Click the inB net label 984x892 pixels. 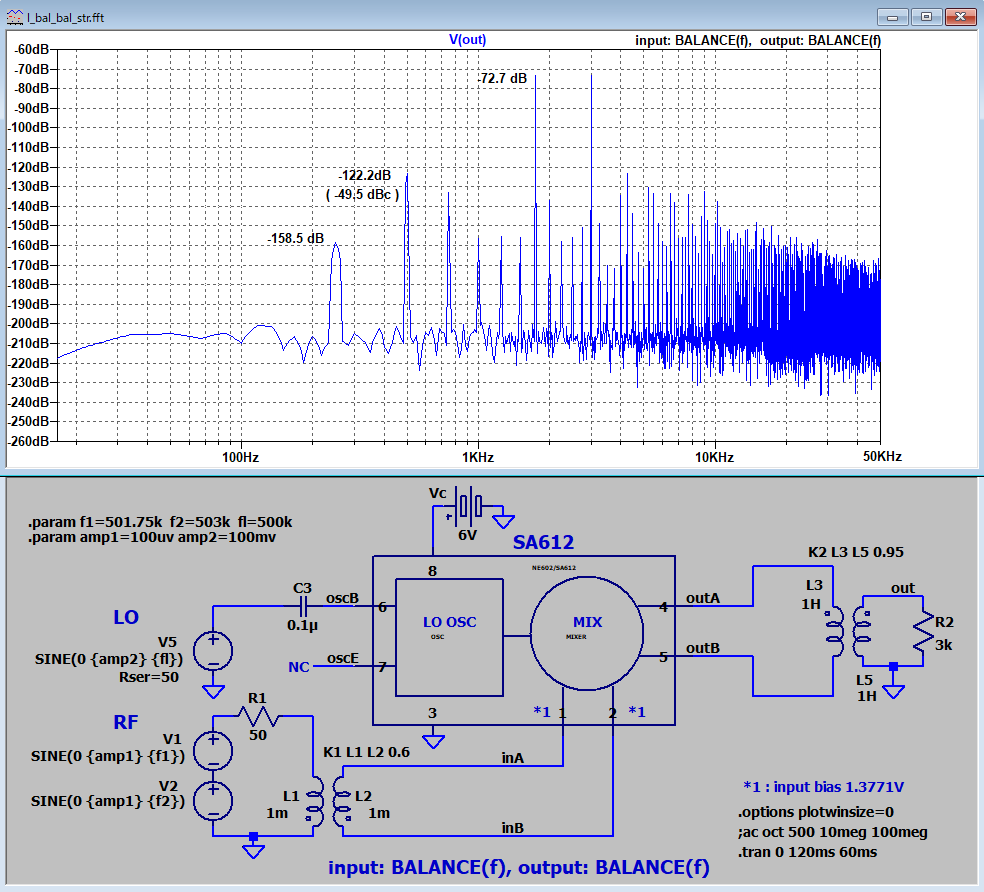[x=513, y=829]
